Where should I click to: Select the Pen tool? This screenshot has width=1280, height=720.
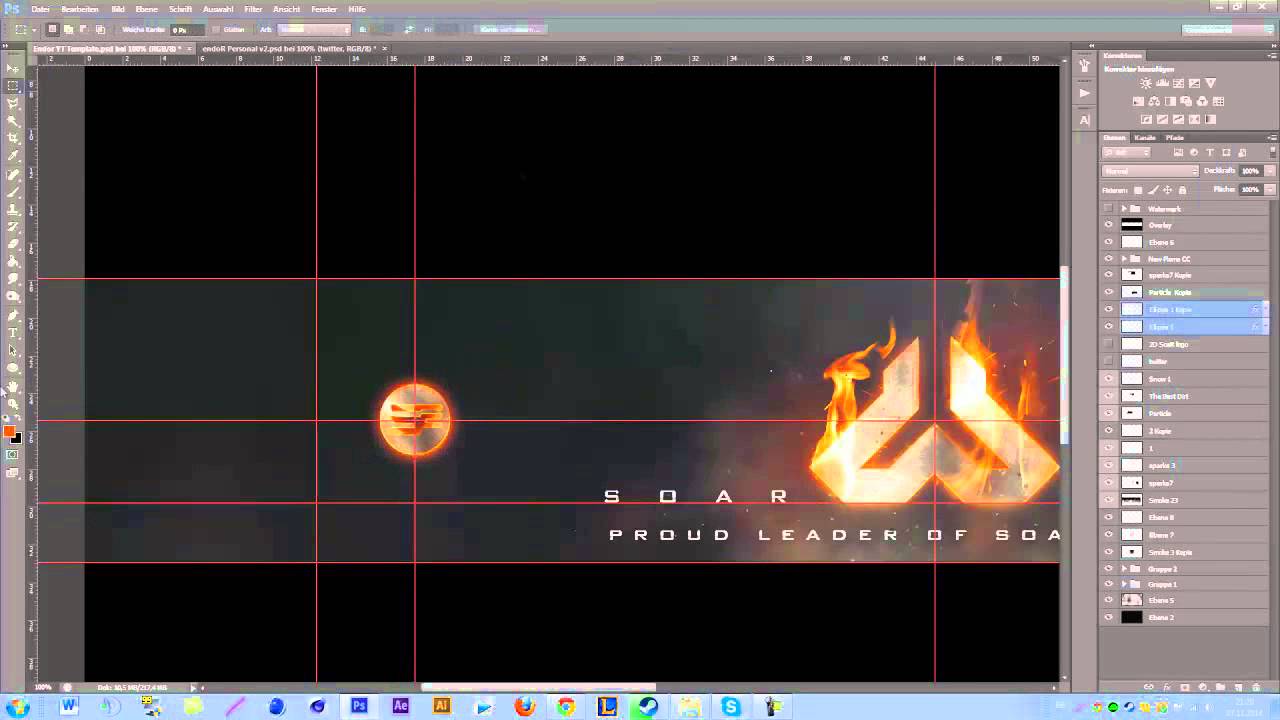point(13,314)
